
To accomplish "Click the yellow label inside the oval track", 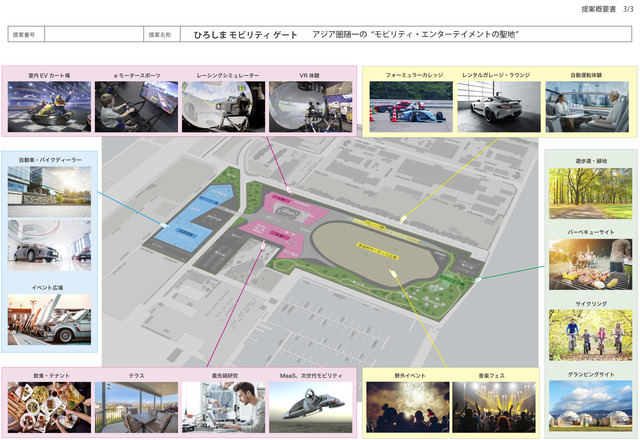I will pos(377,252).
